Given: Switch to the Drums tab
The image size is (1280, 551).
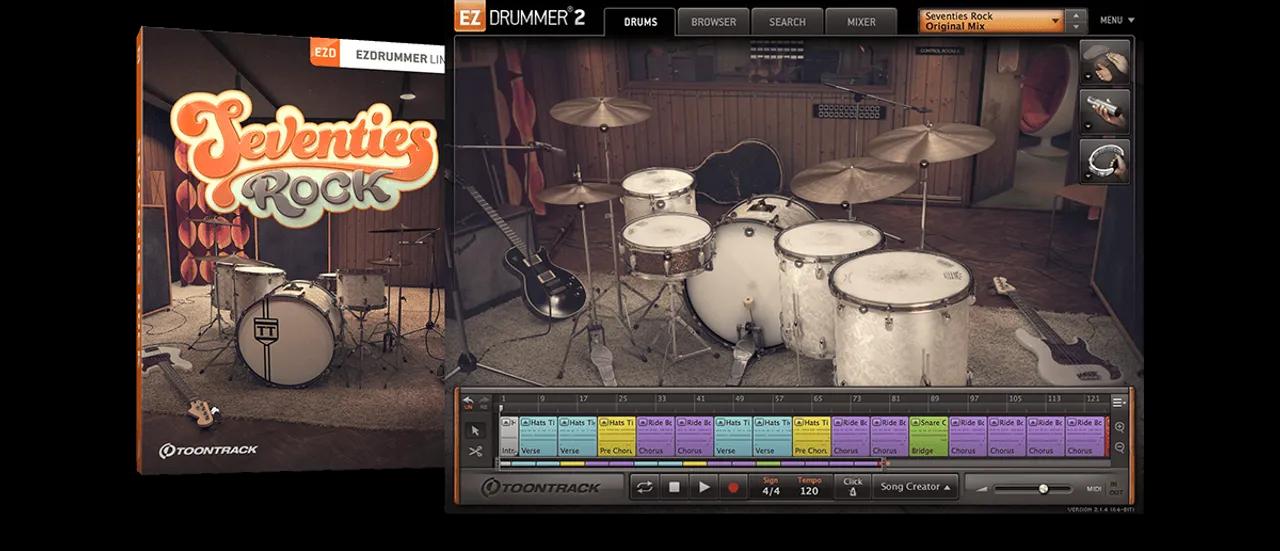Looking at the screenshot, I should 638,21.
